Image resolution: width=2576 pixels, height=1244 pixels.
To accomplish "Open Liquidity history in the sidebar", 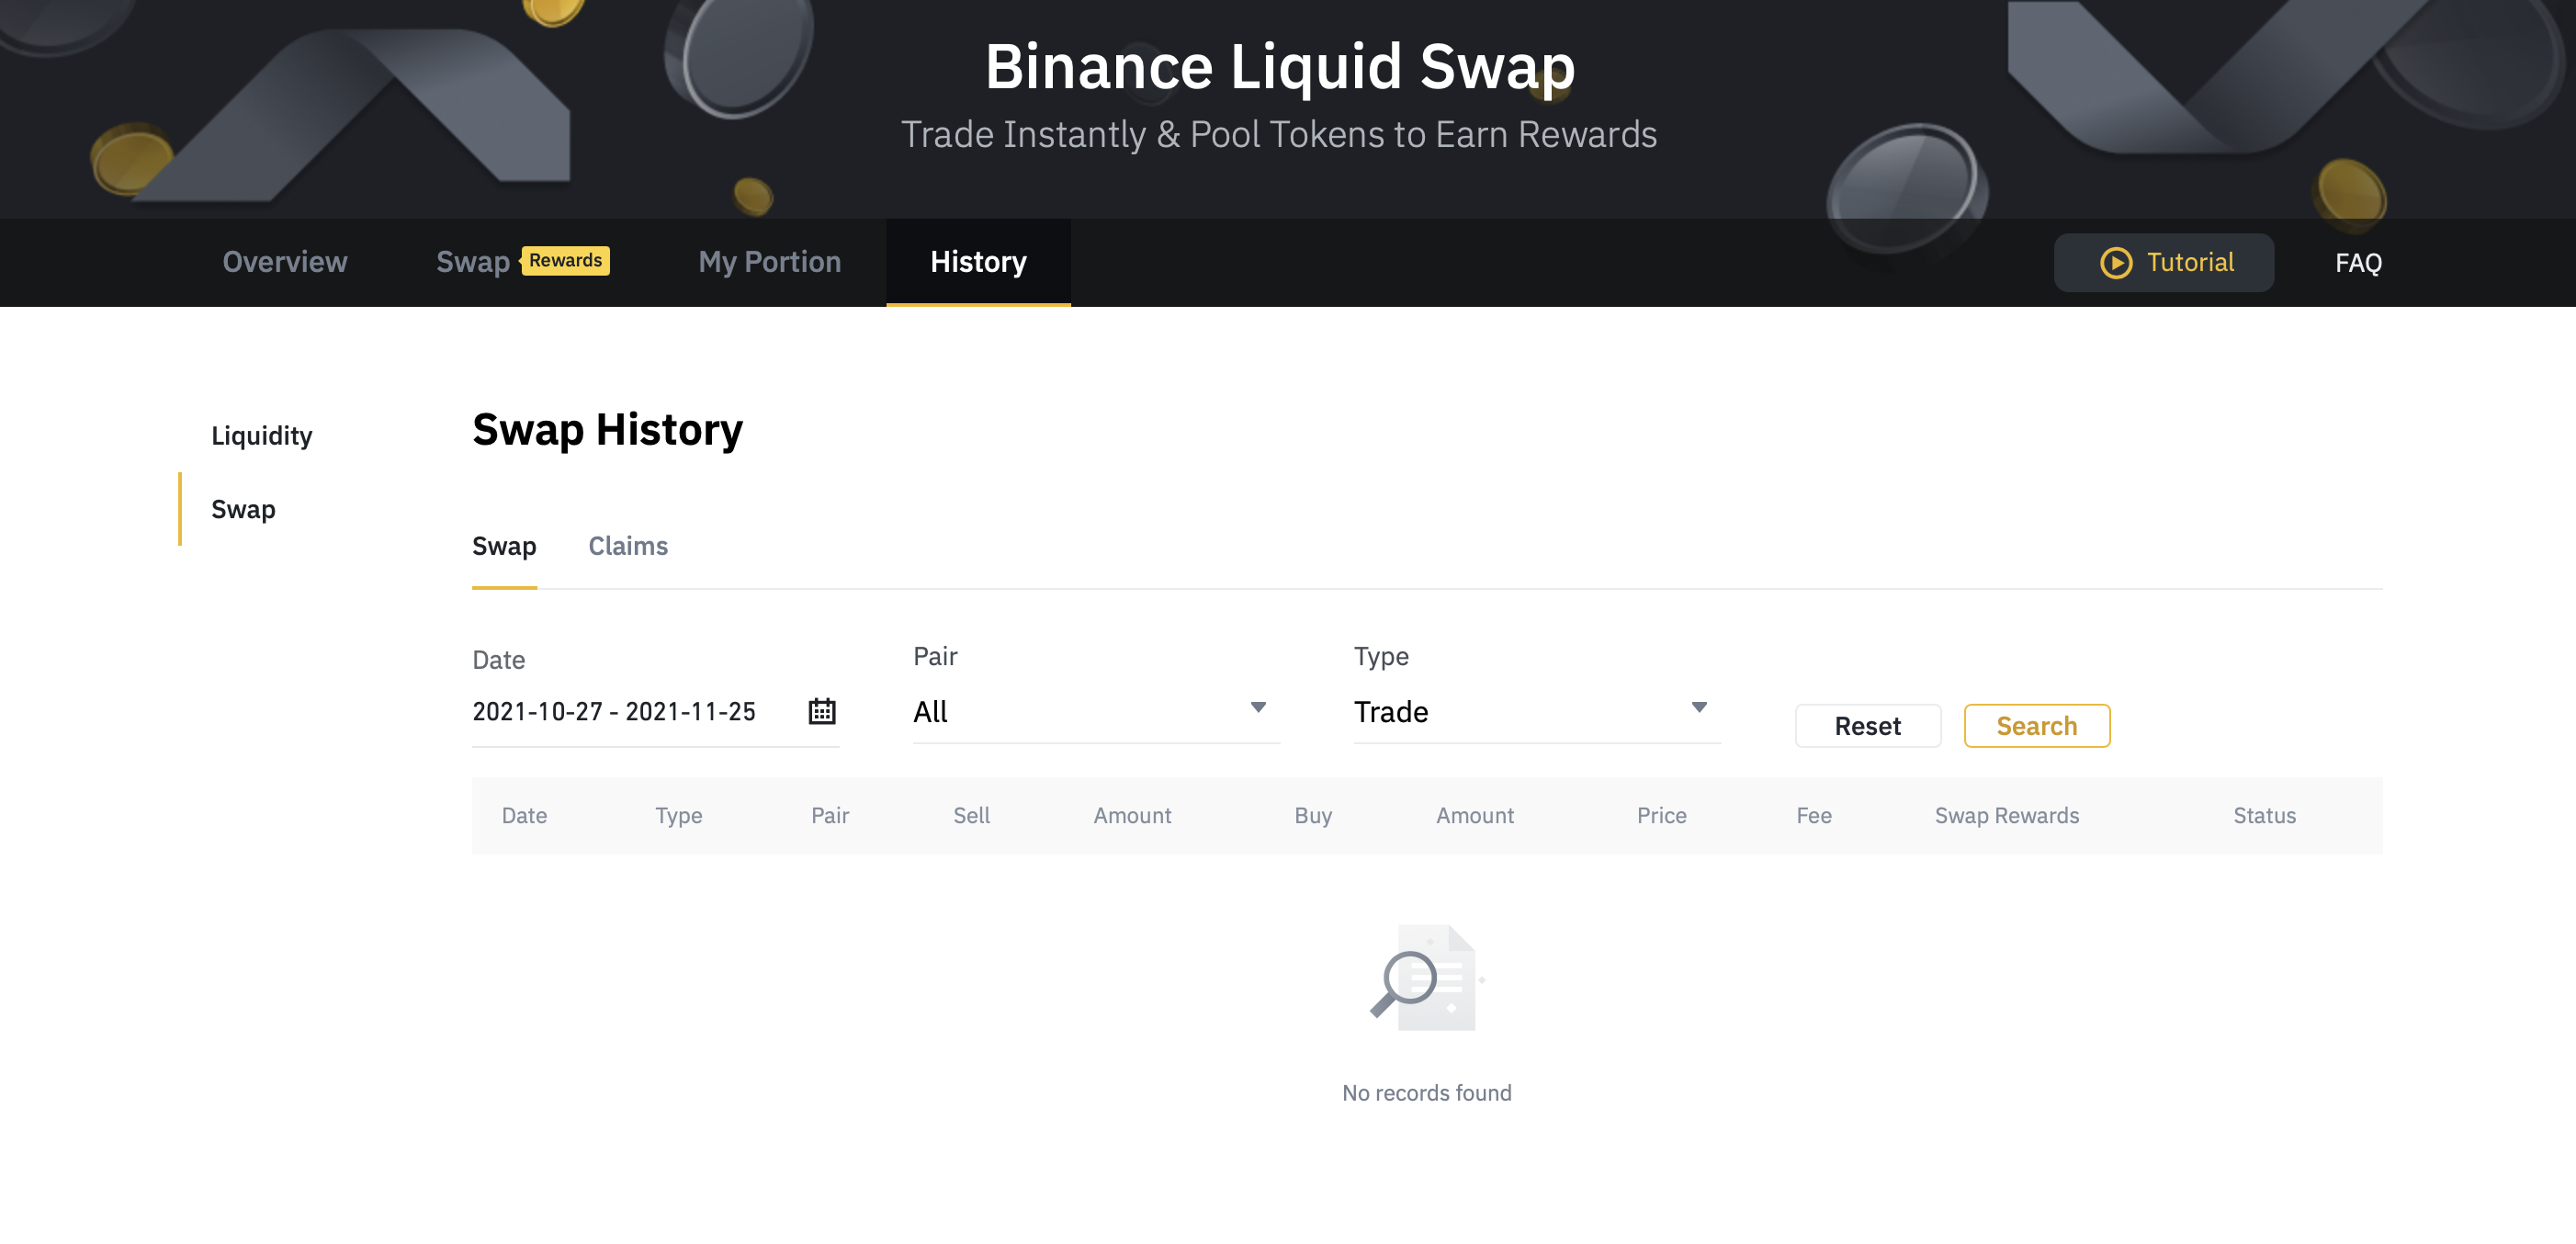I will pos(261,436).
